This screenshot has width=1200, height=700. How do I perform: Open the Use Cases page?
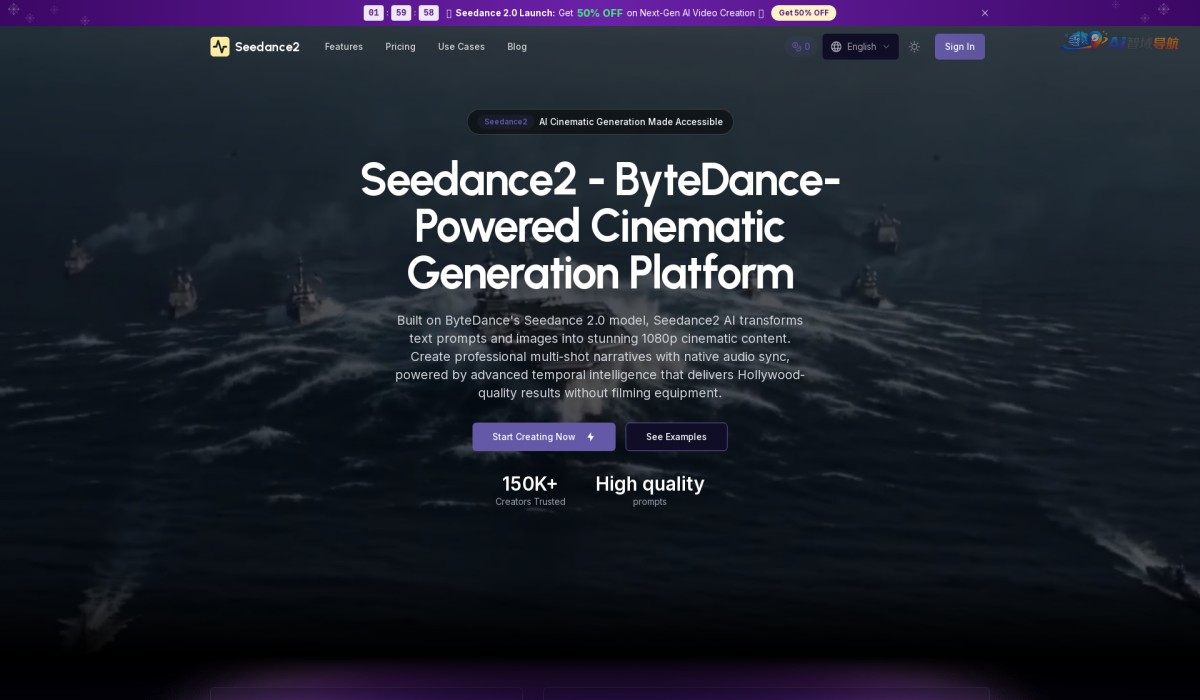(461, 47)
